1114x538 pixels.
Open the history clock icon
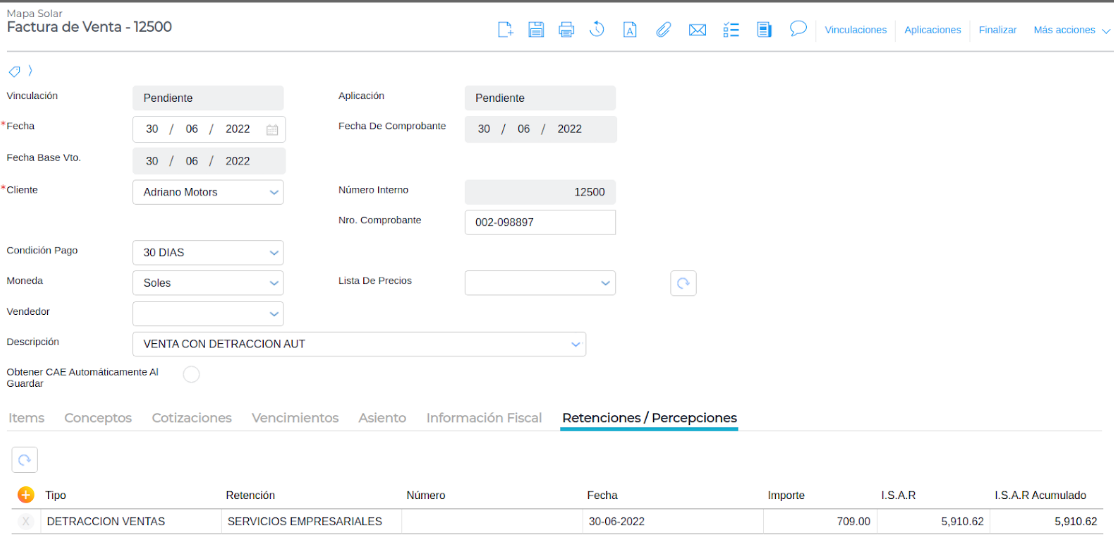597,30
